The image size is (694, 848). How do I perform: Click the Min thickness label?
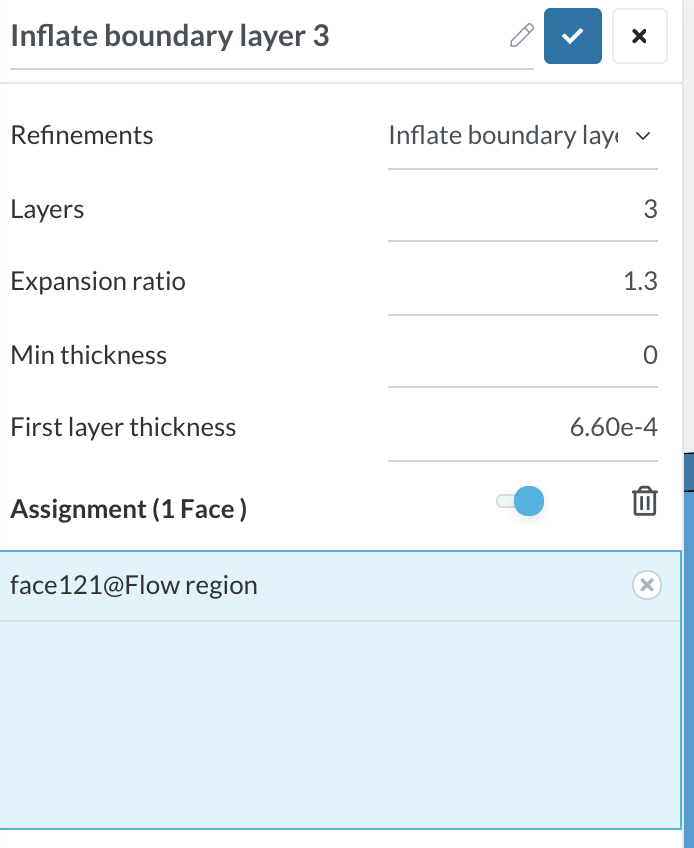click(89, 355)
